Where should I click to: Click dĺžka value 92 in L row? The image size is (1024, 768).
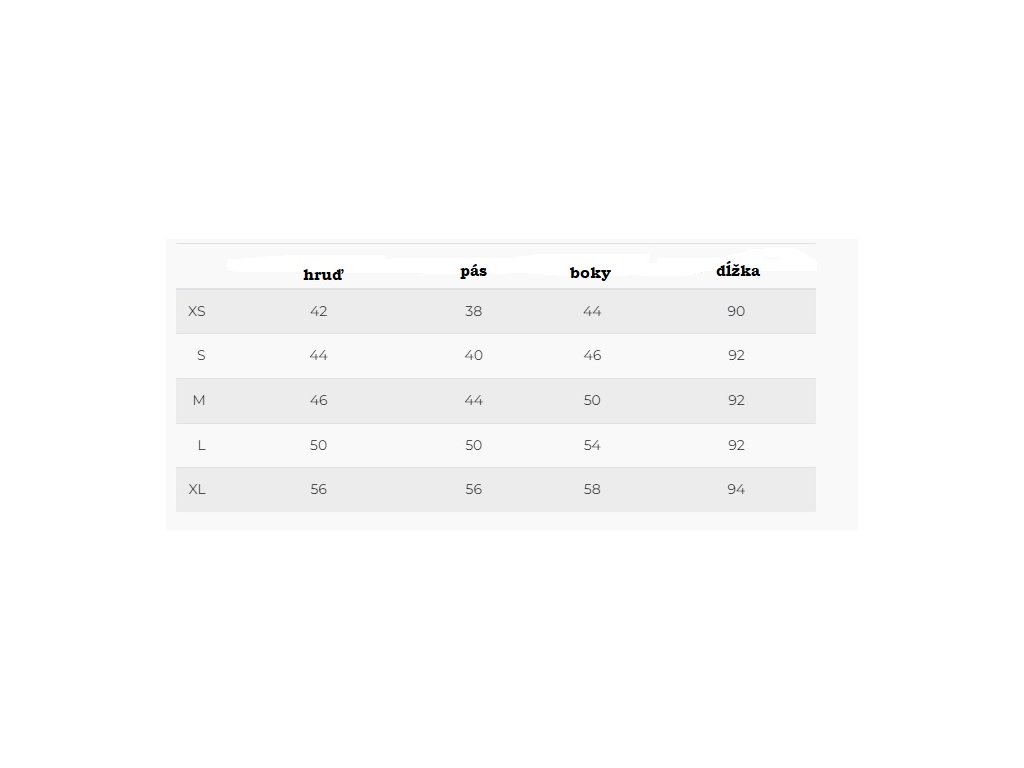click(x=737, y=445)
